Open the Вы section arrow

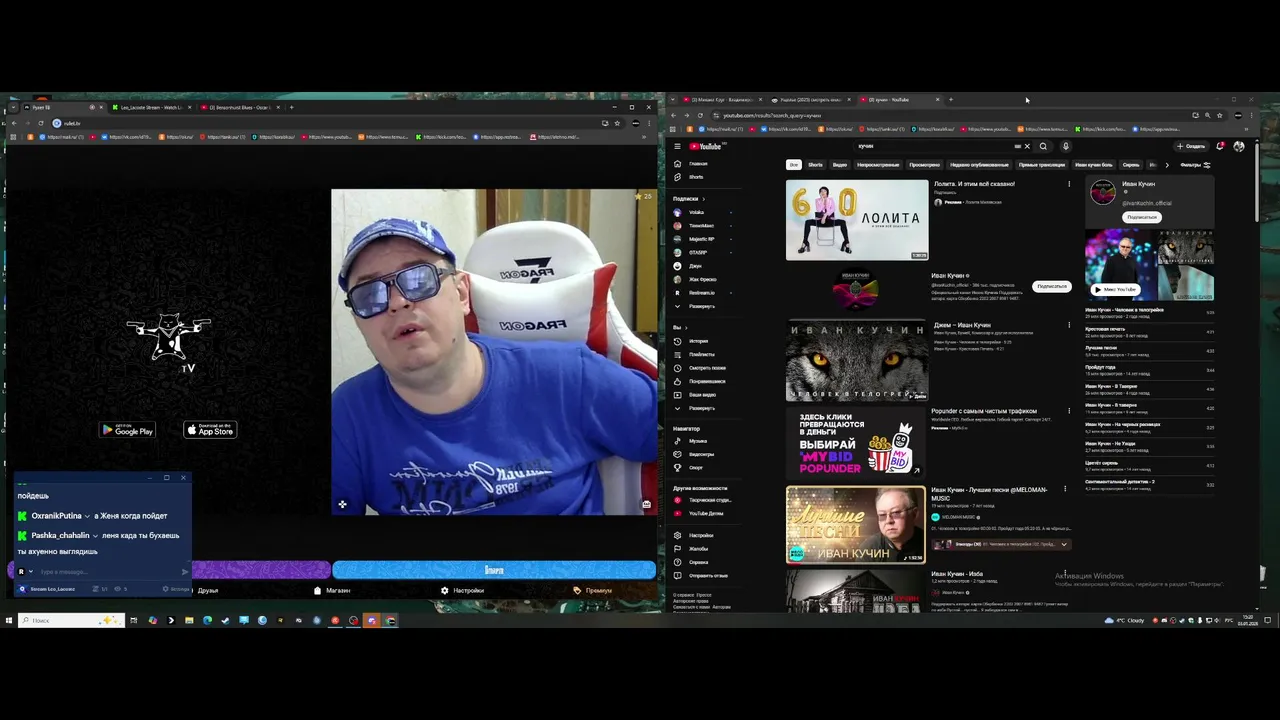point(687,328)
